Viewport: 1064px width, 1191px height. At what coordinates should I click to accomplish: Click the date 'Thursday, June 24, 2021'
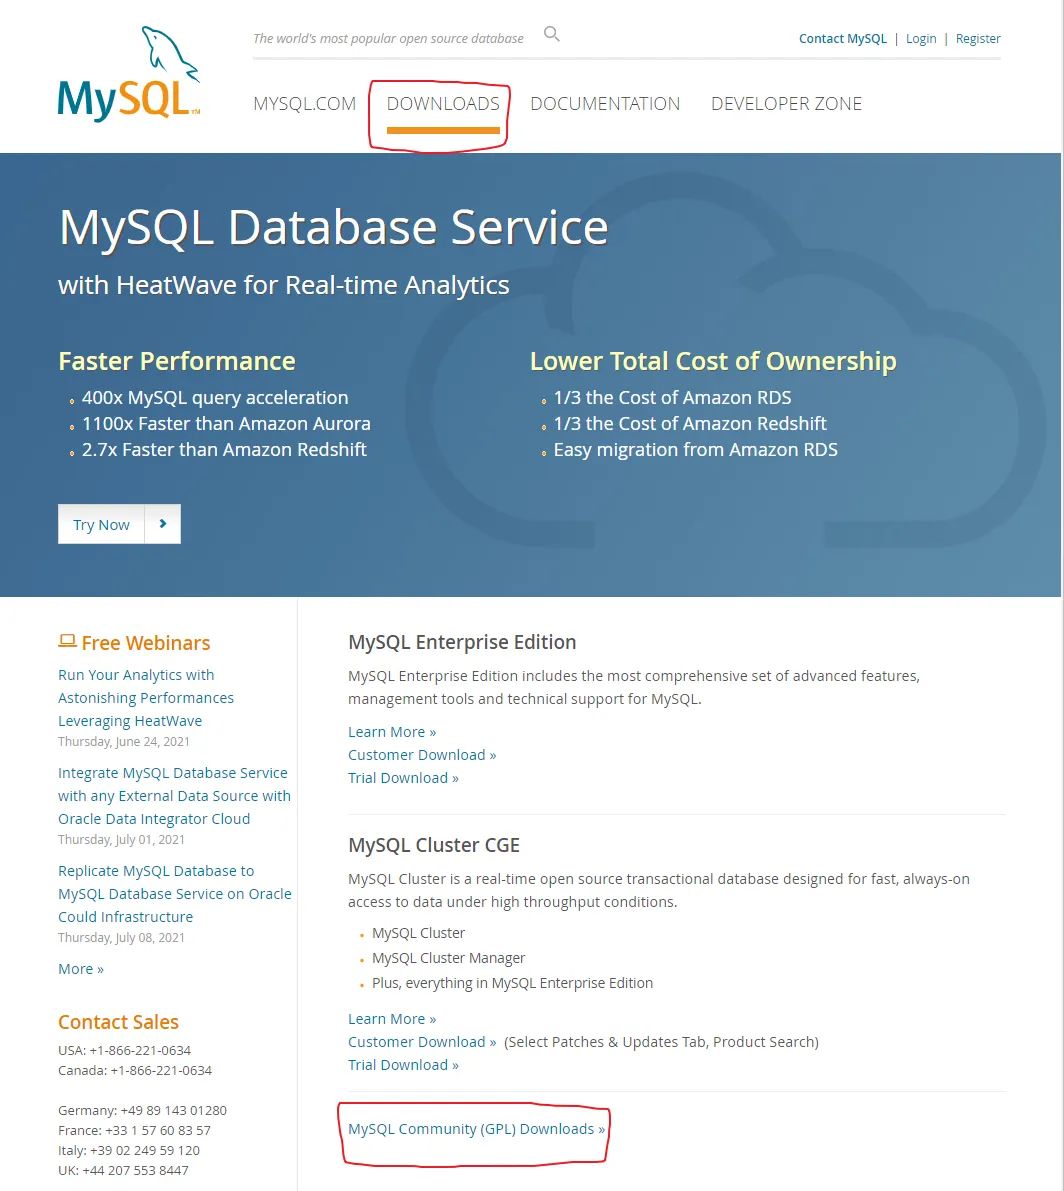click(x=124, y=741)
